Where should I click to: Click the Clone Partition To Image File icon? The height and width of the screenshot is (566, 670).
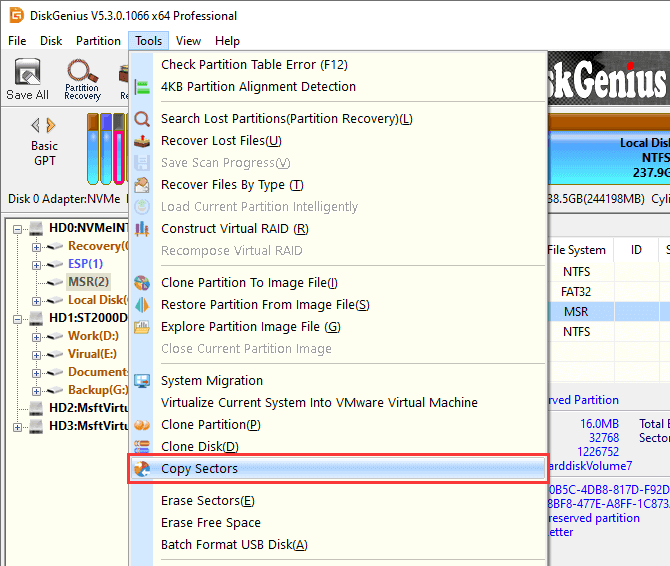click(142, 283)
